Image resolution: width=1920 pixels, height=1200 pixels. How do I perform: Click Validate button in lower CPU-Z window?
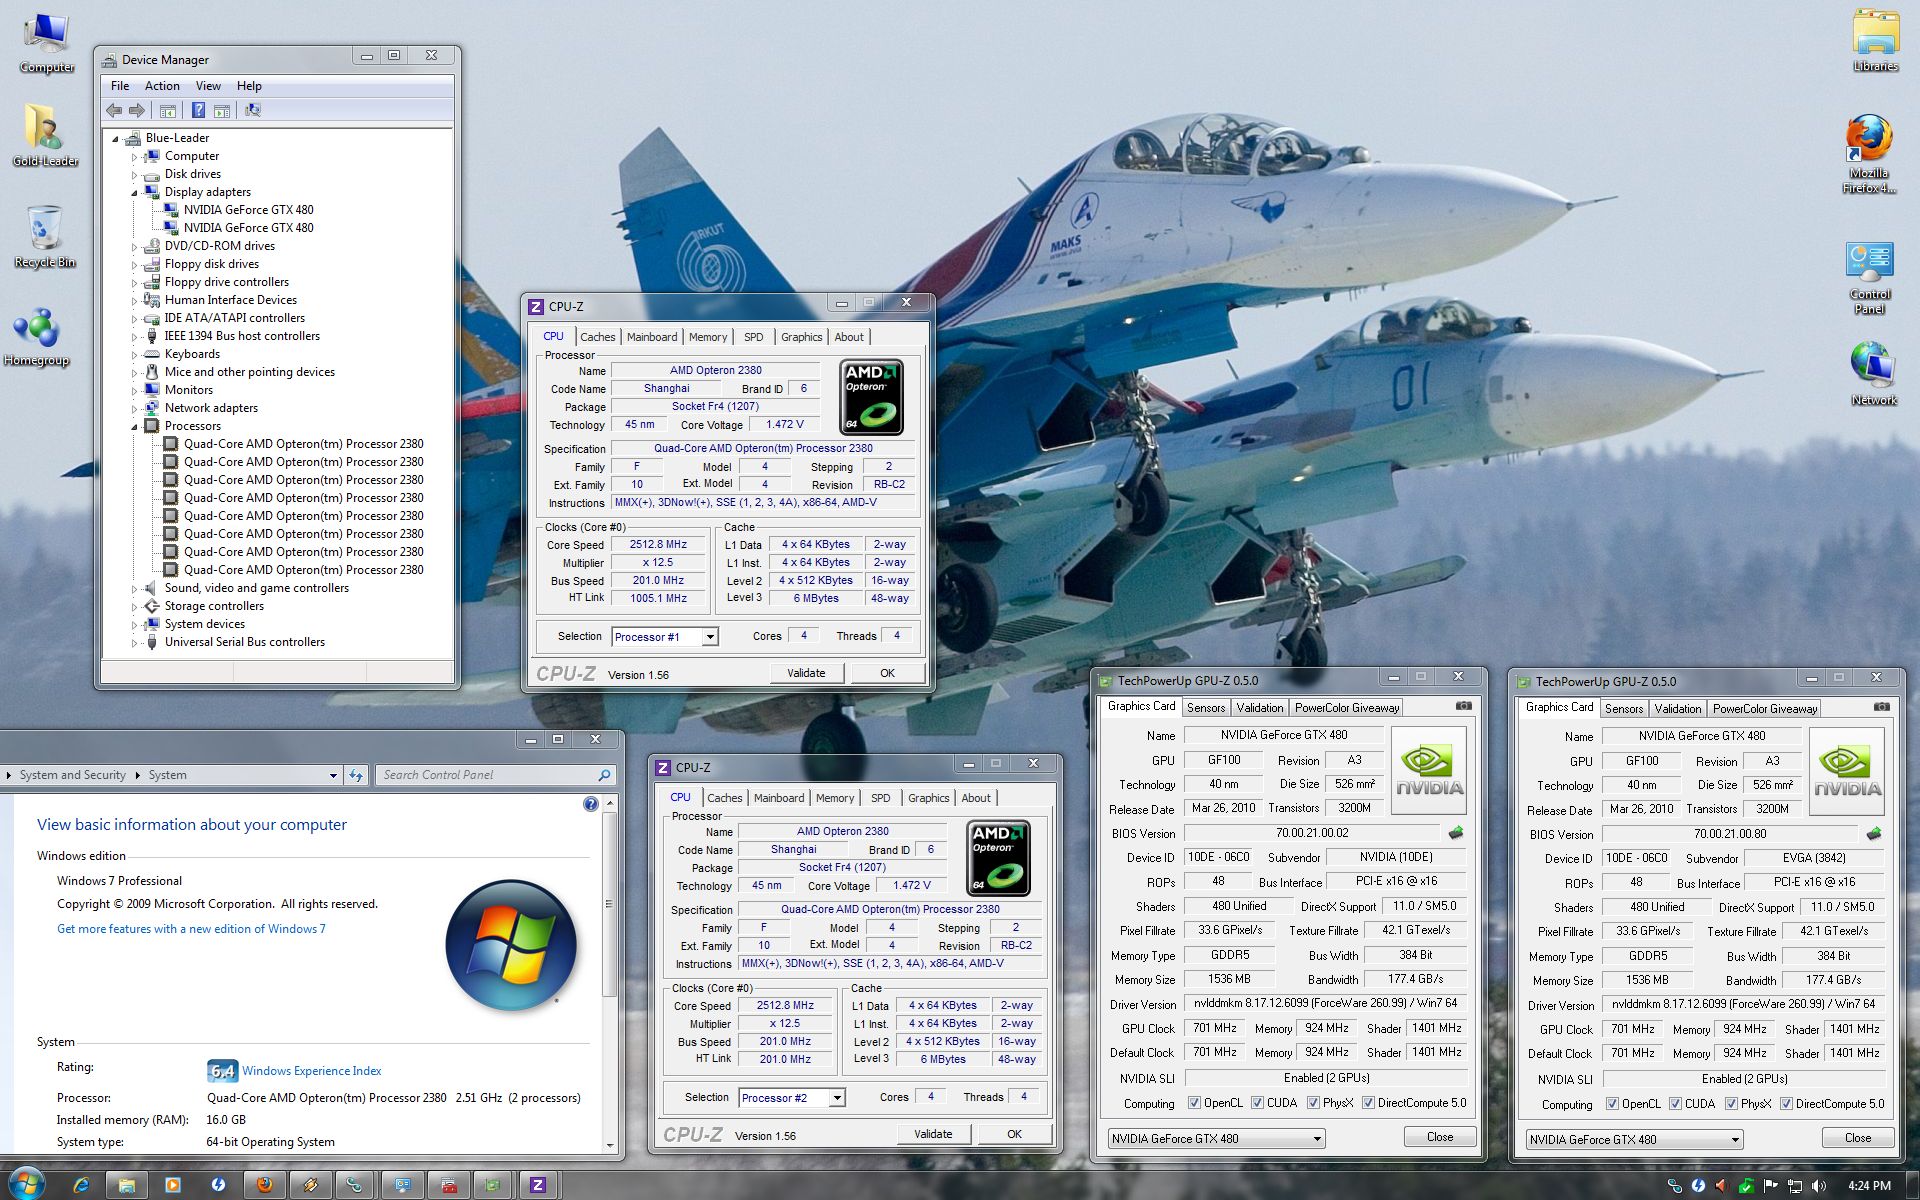(x=932, y=1134)
